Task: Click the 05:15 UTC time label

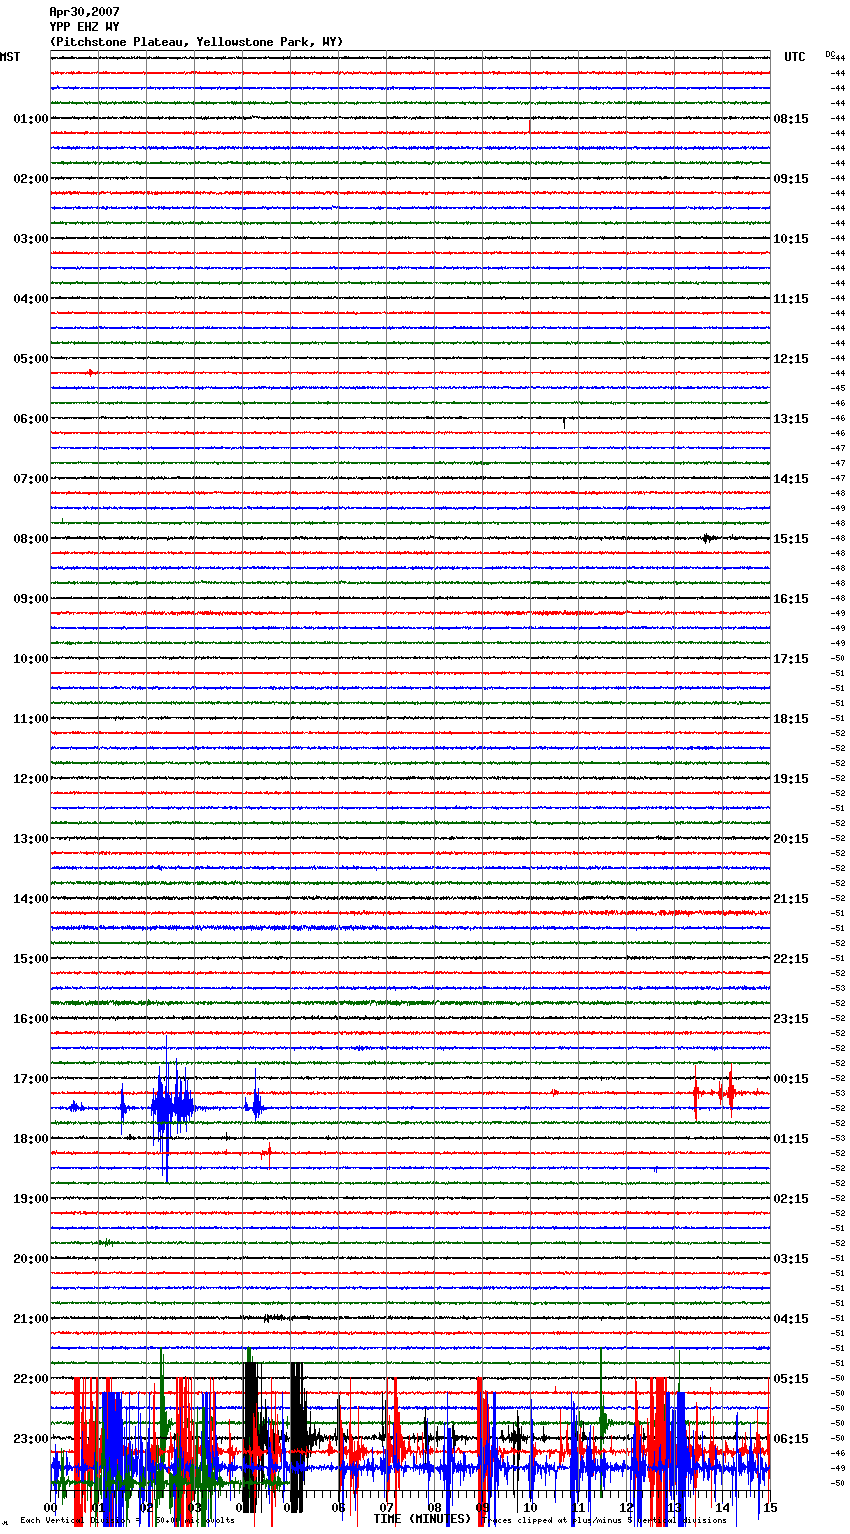Action: pyautogui.click(x=791, y=1379)
